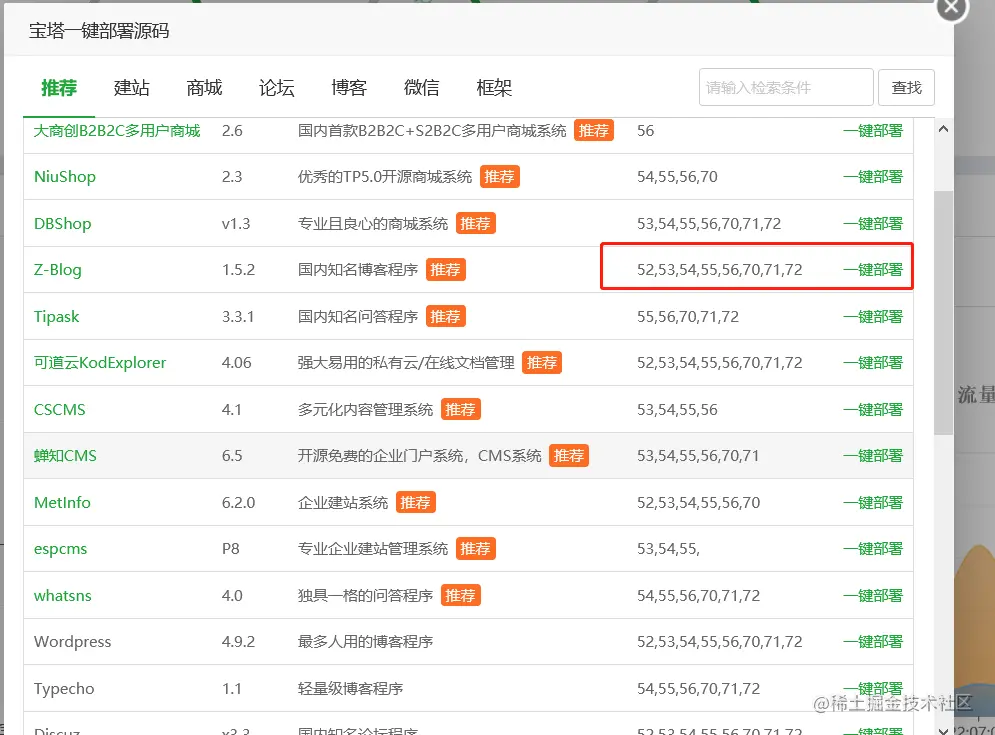
Task: Click the 最多人用的博客程序 description
Action: [366, 642]
